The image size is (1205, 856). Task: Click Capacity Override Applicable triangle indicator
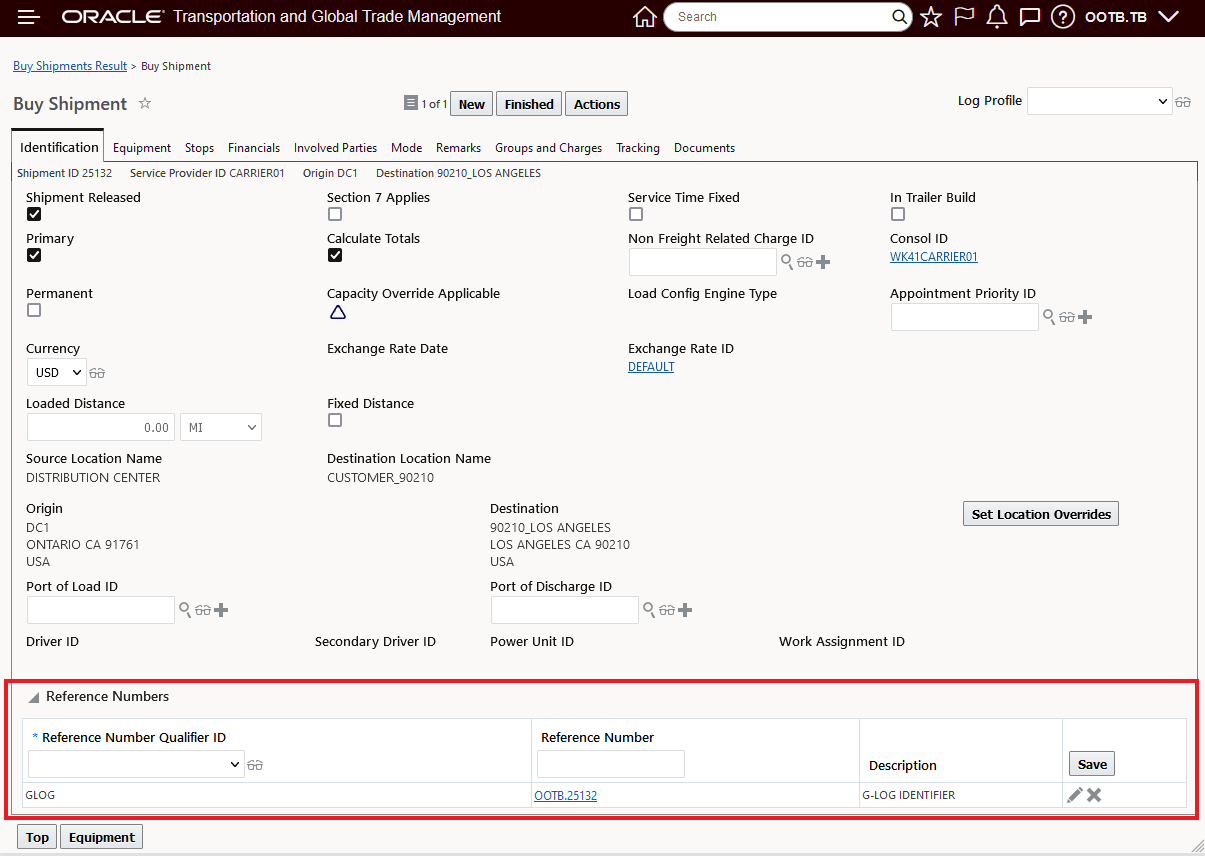click(x=338, y=312)
